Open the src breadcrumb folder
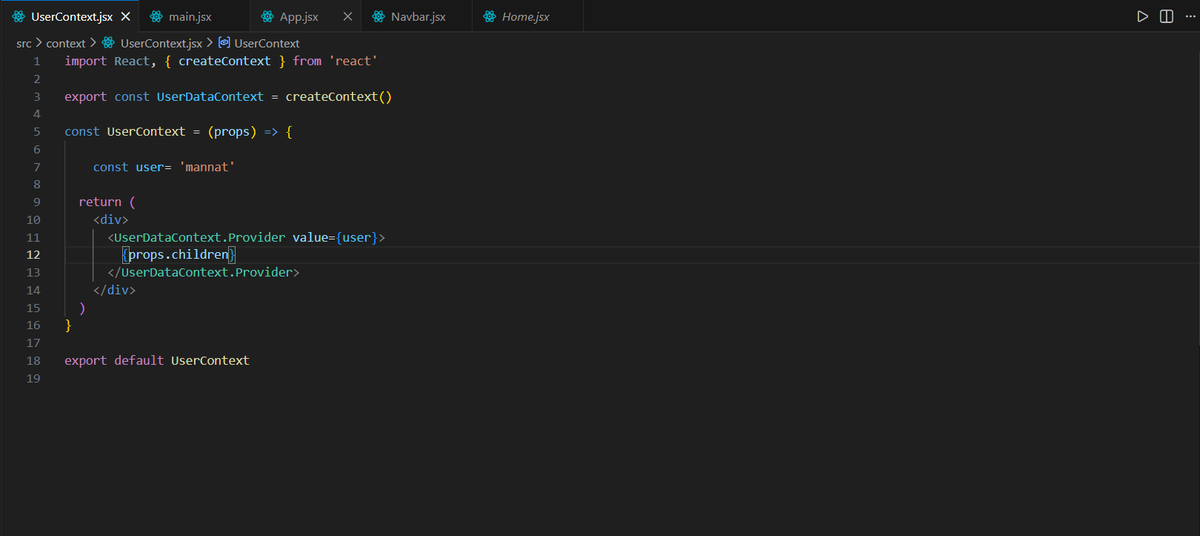Screen dimensions: 1200x536 [x=24, y=43]
